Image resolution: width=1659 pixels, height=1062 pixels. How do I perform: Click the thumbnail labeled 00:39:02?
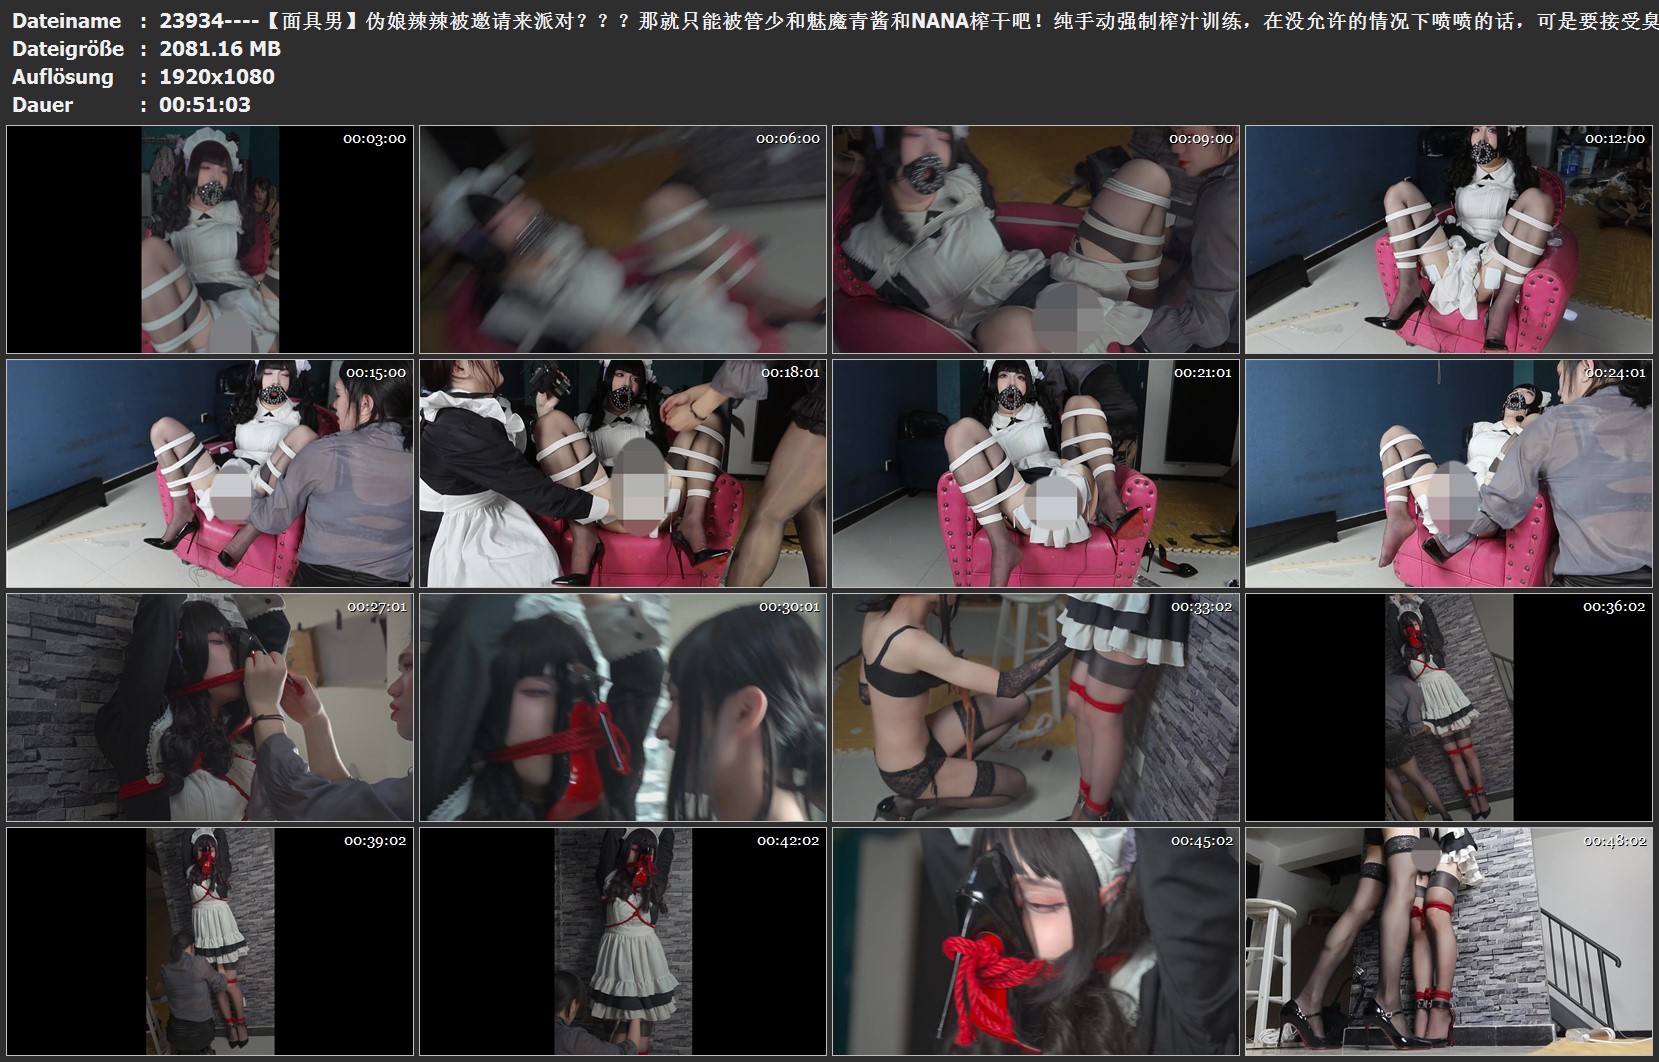click(210, 941)
